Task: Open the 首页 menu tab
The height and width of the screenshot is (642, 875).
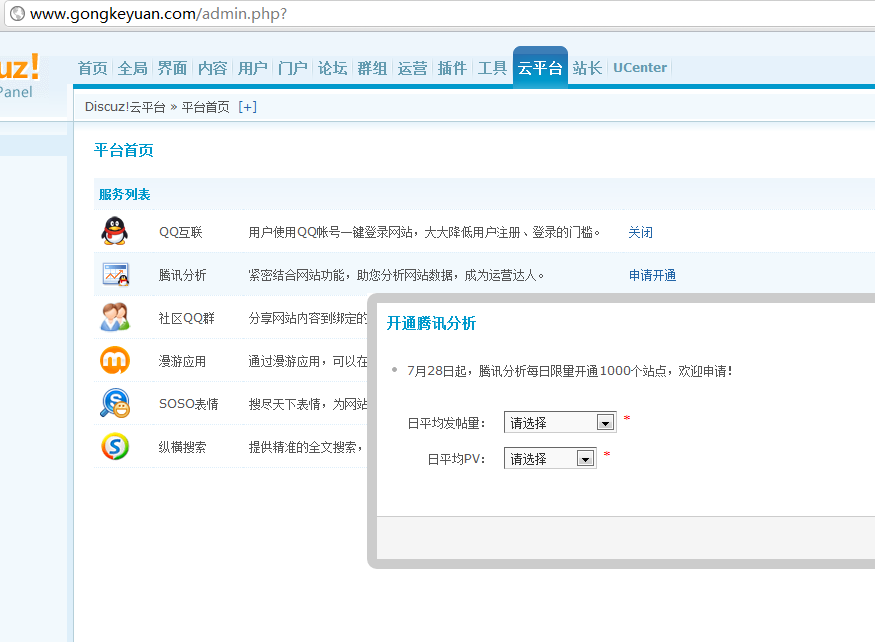Action: [93, 68]
